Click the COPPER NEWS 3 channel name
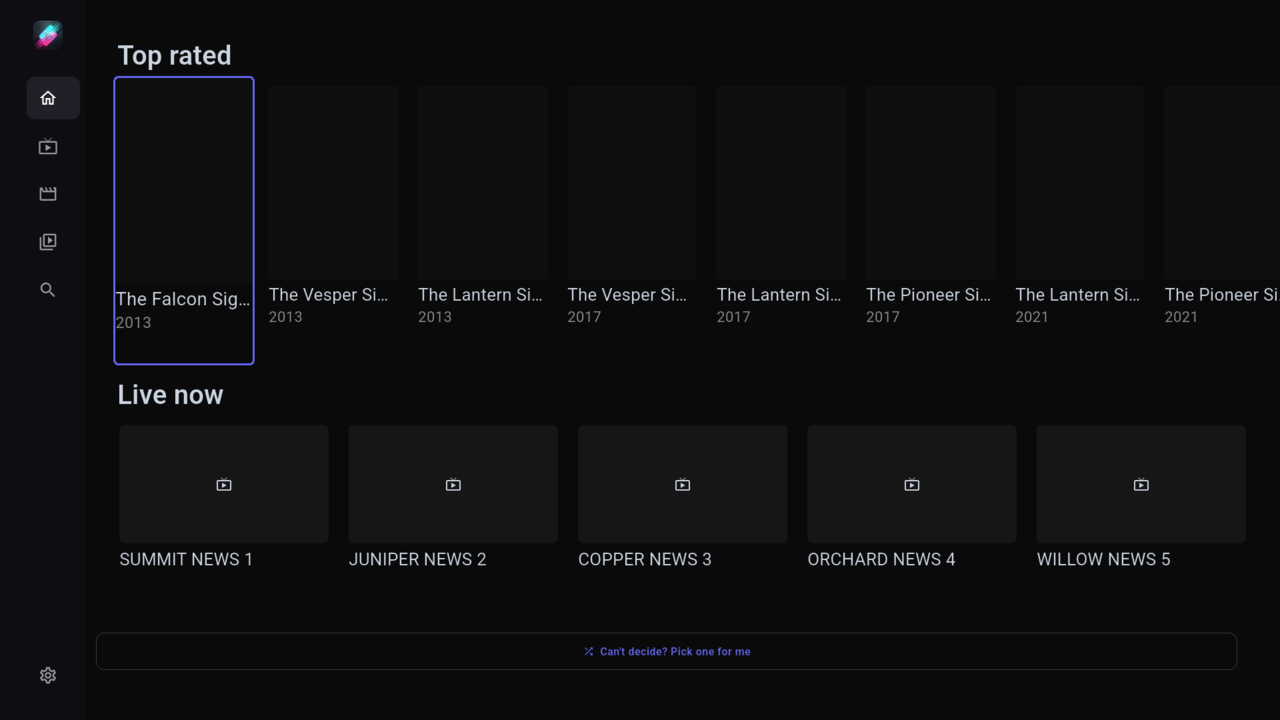Image resolution: width=1280 pixels, height=720 pixels. (645, 559)
